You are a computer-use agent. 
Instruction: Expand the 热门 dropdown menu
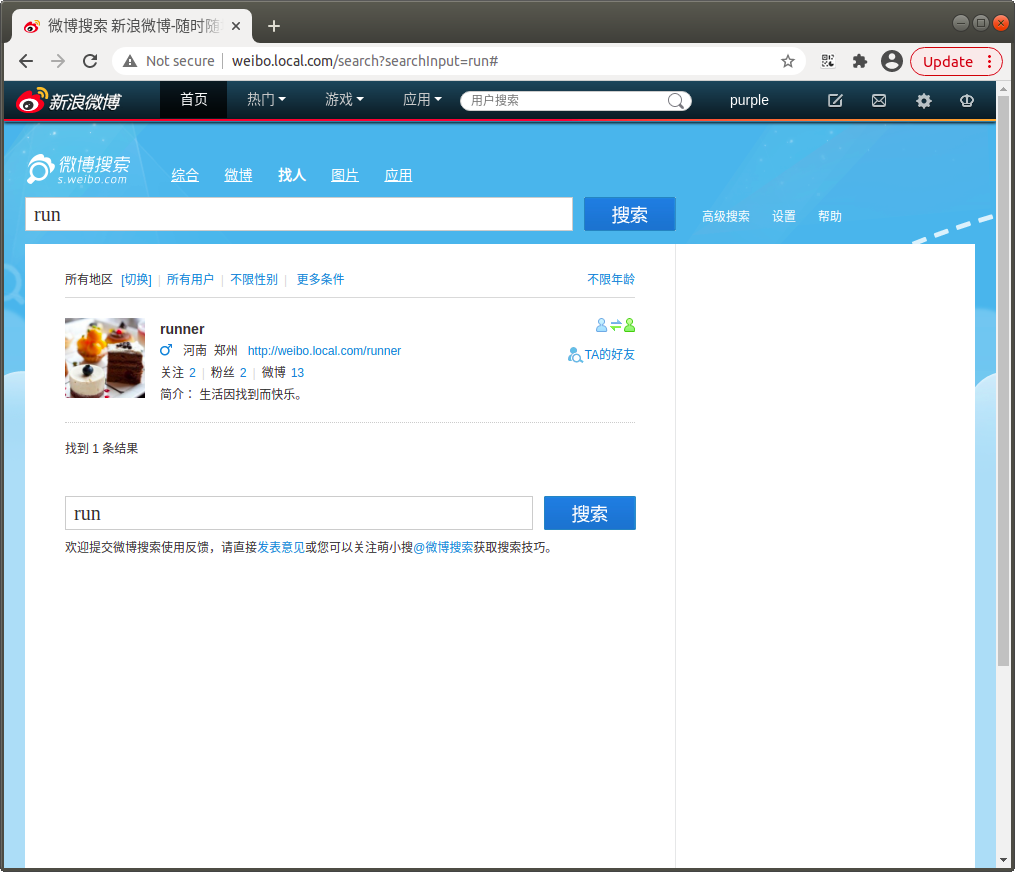click(x=266, y=100)
